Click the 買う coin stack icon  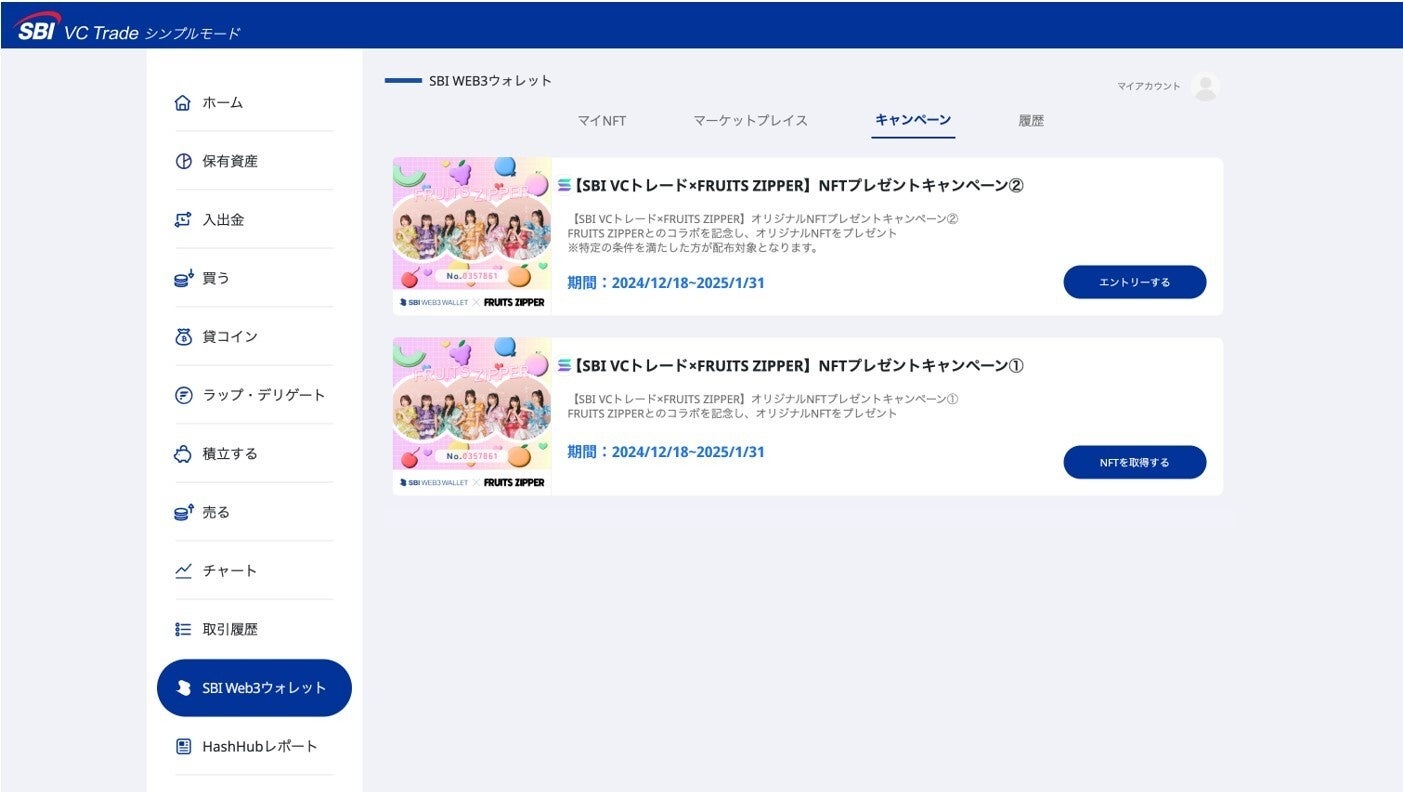pos(183,278)
